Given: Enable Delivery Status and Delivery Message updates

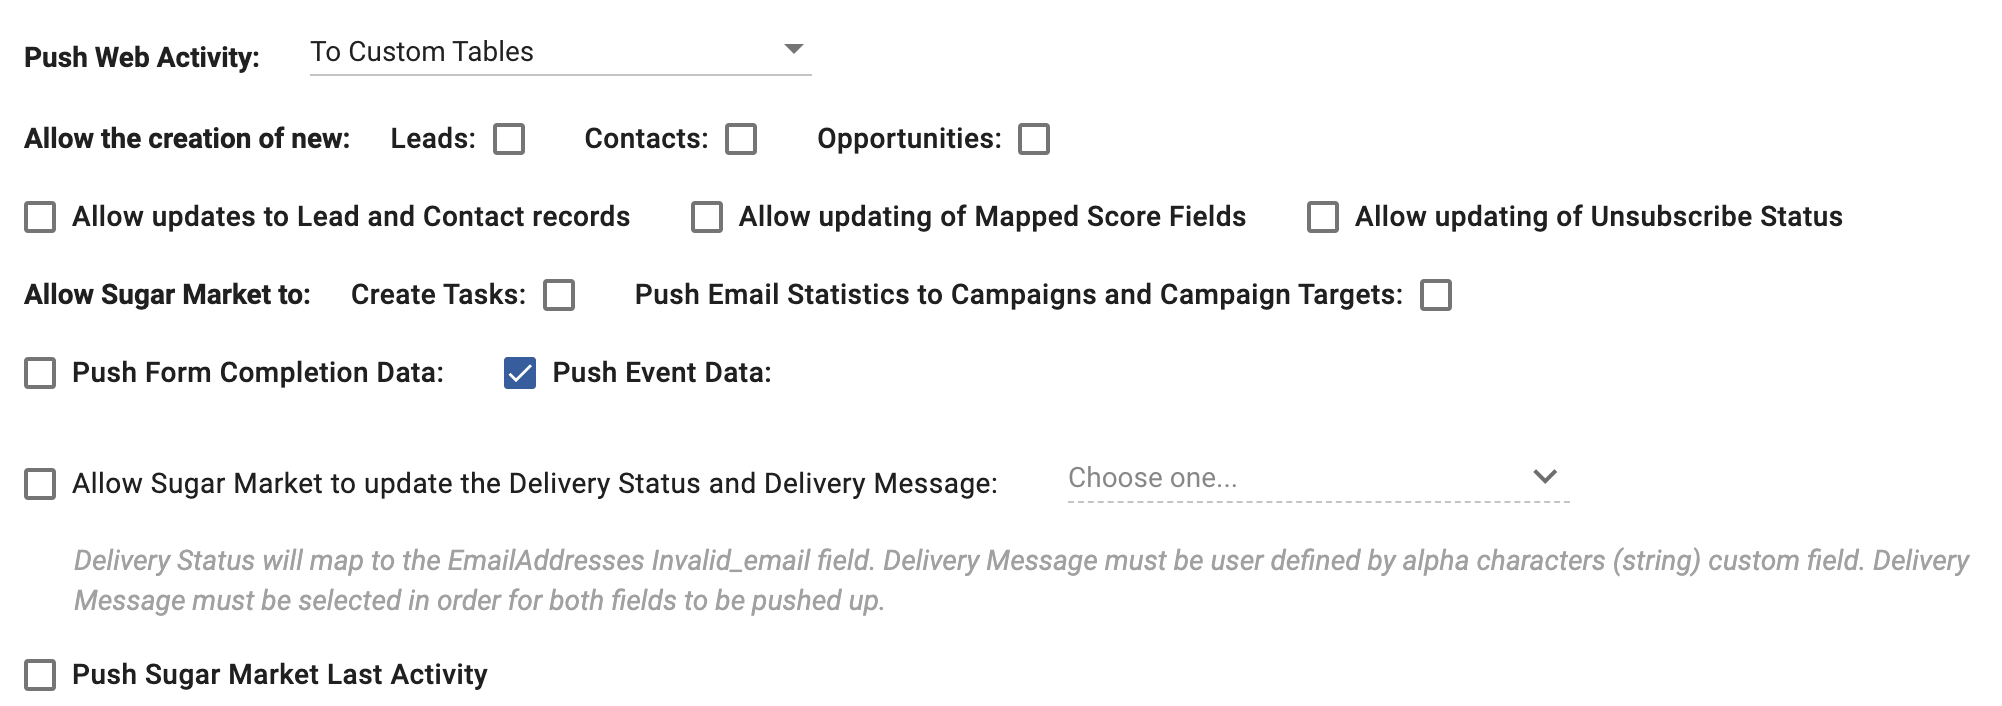Looking at the screenshot, I should click(40, 484).
